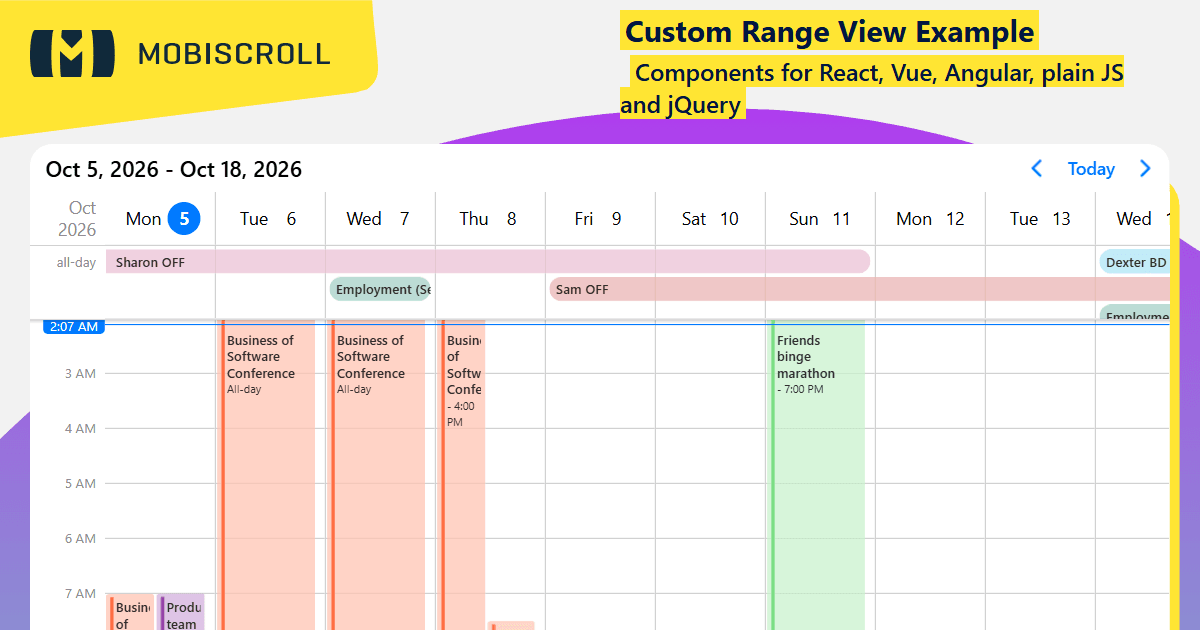Click the Custom Range View Example heading

click(829, 31)
